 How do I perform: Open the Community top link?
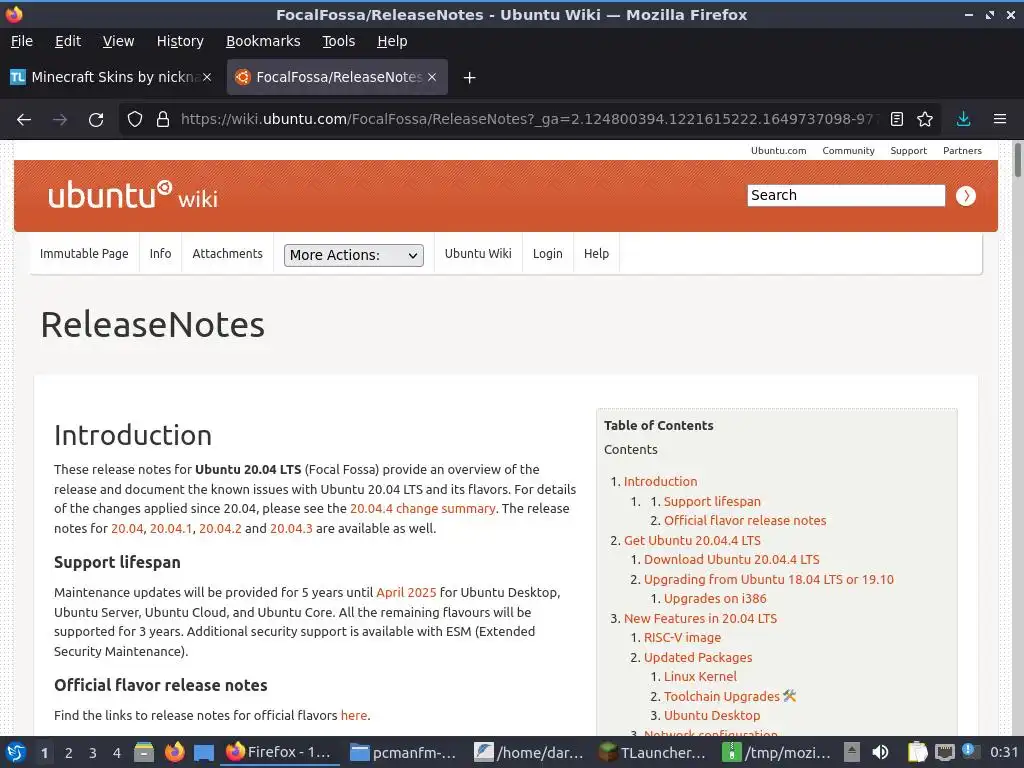pyautogui.click(x=848, y=151)
